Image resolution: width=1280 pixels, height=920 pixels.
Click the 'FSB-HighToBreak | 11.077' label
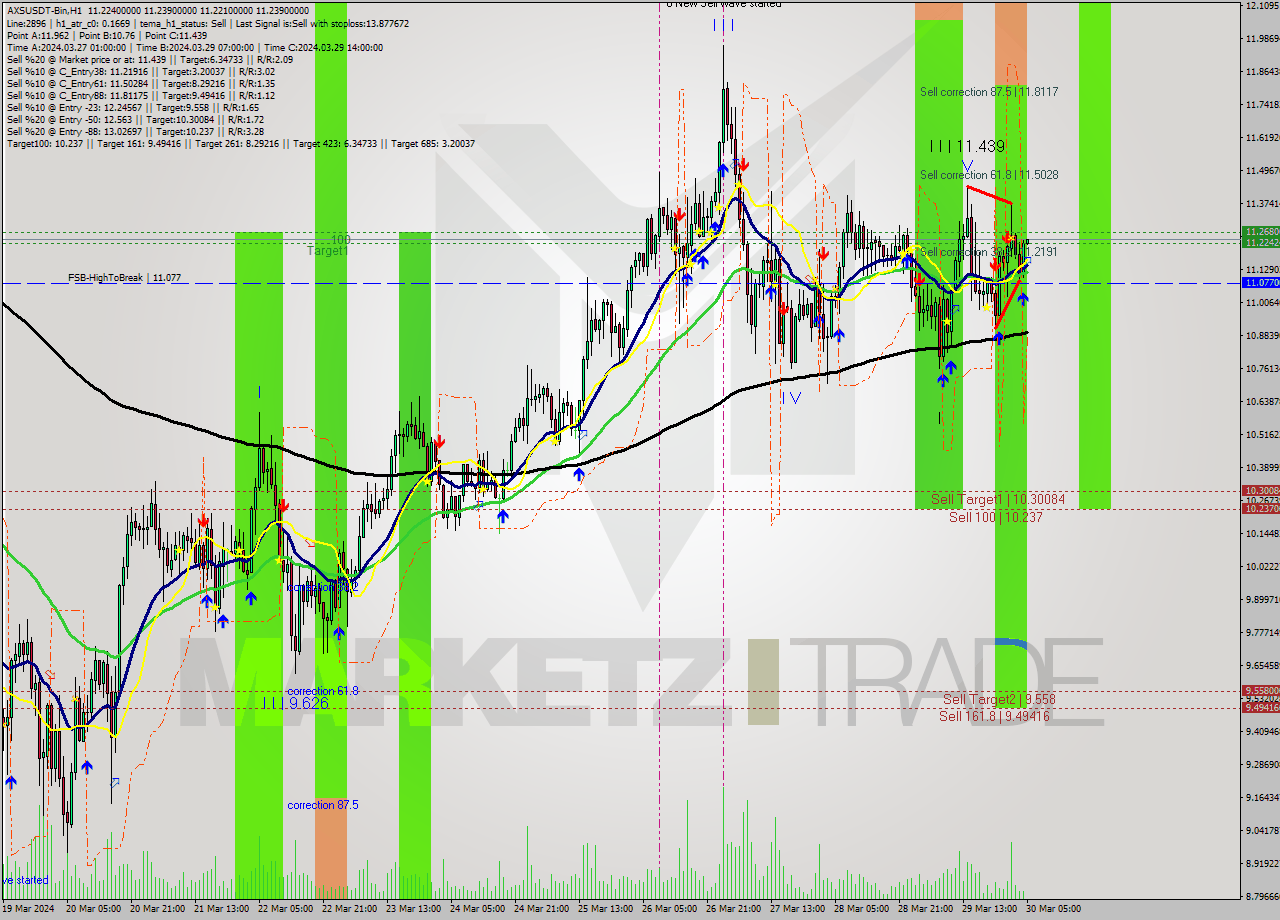(124, 277)
